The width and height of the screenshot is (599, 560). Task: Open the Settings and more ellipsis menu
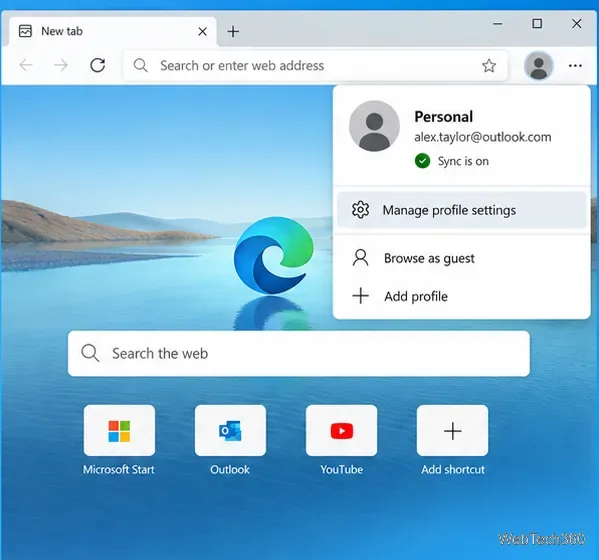575,66
